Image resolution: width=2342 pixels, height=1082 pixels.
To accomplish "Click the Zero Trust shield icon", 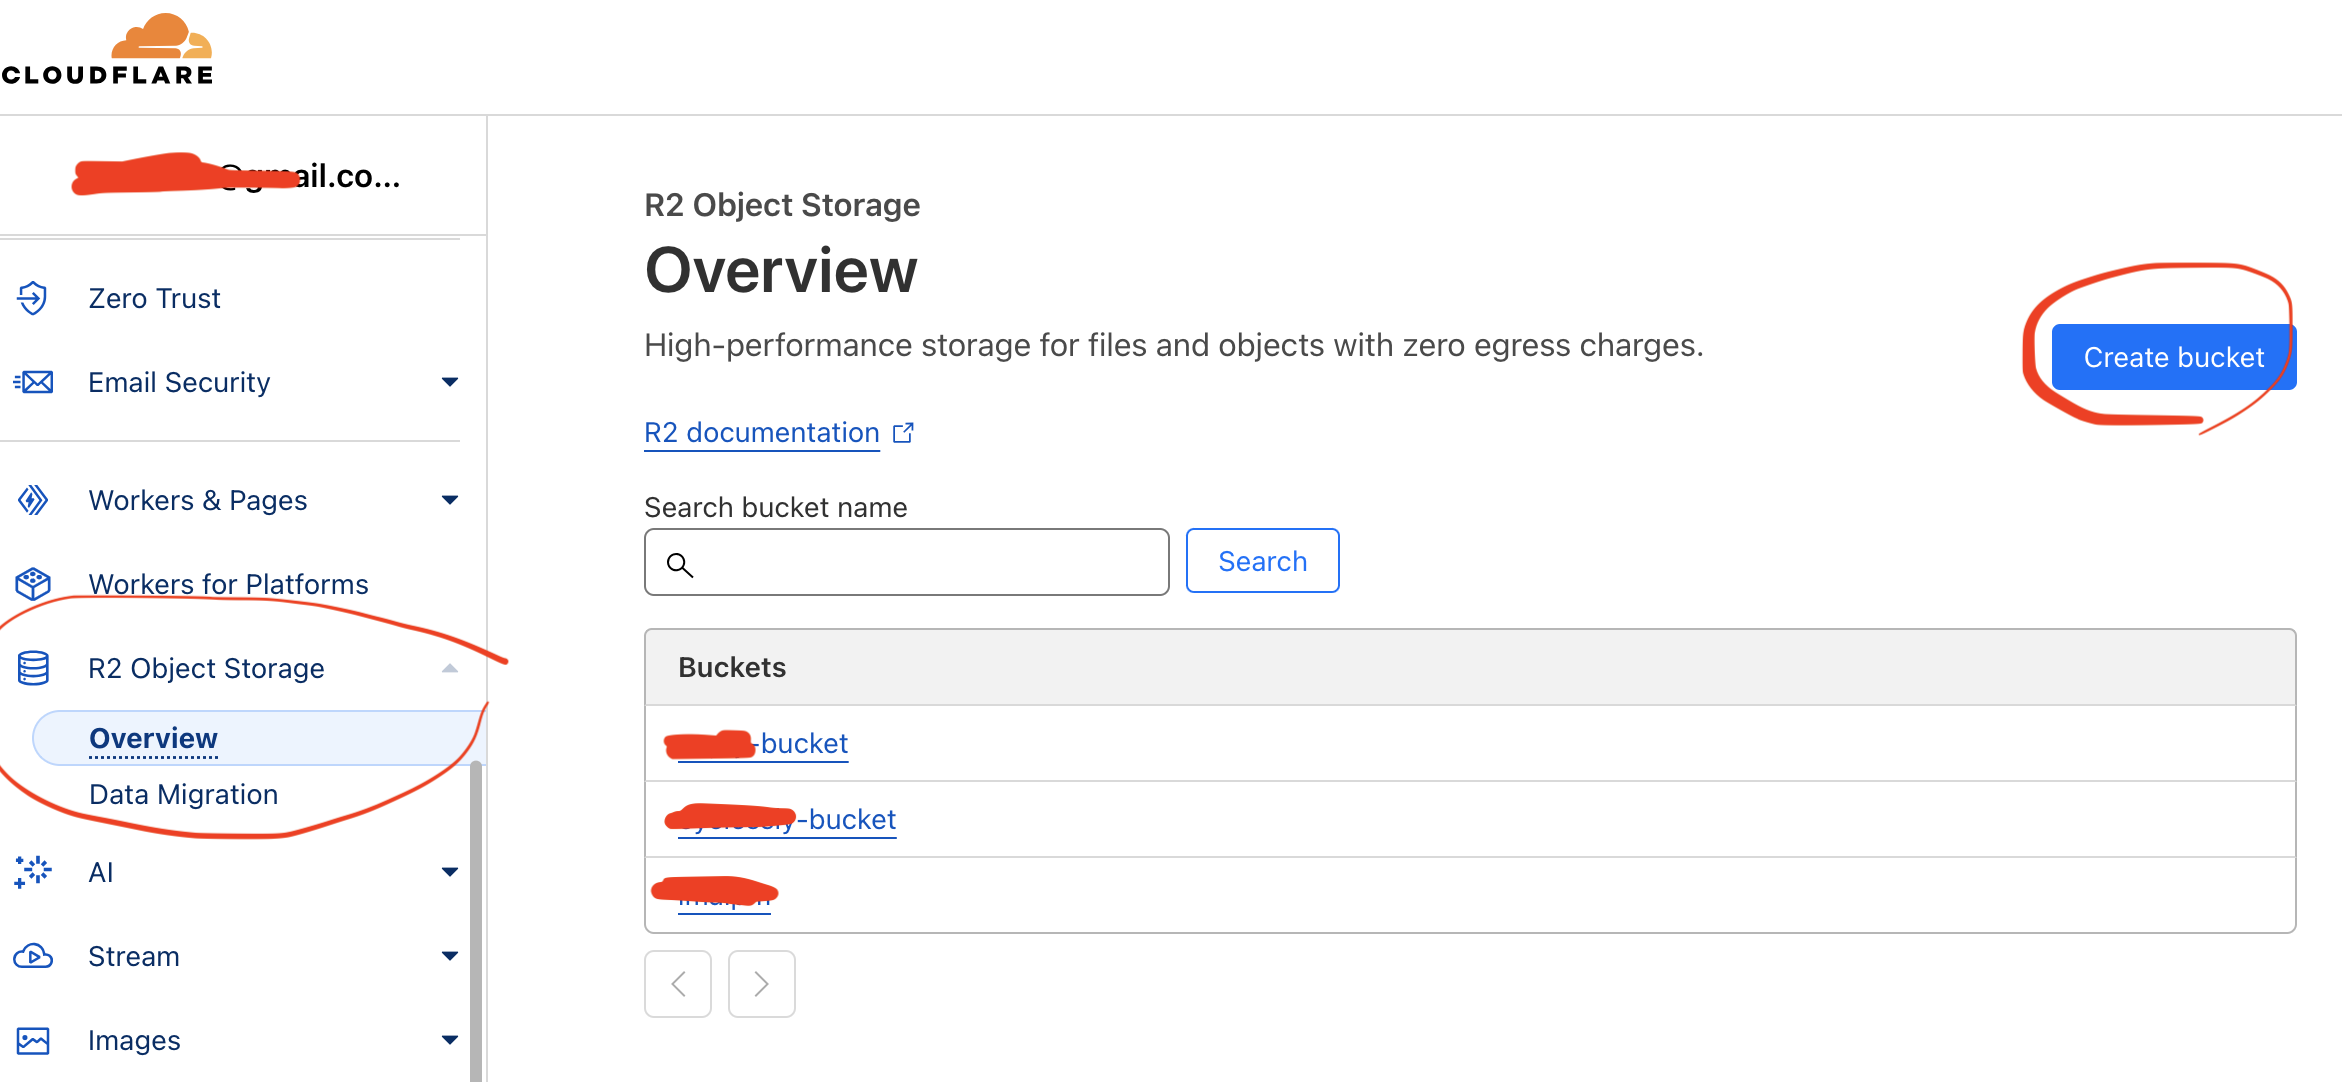I will click(x=33, y=298).
